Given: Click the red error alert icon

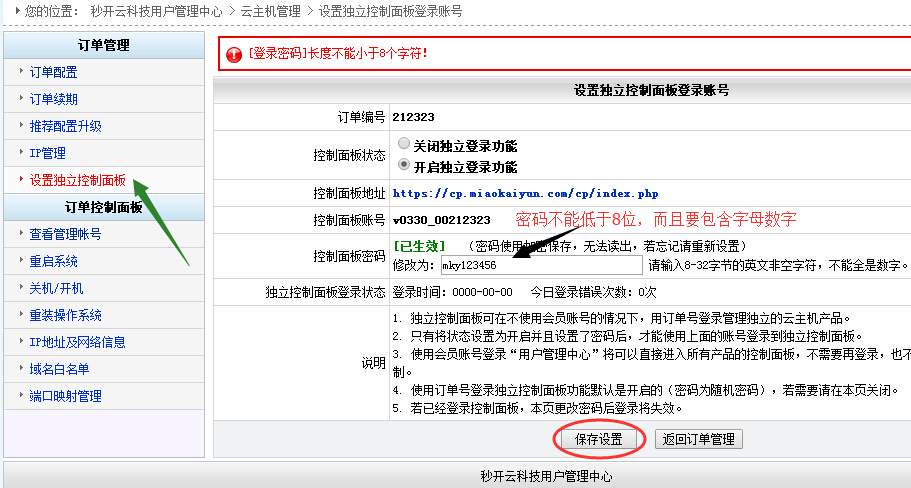Looking at the screenshot, I should coord(234,54).
